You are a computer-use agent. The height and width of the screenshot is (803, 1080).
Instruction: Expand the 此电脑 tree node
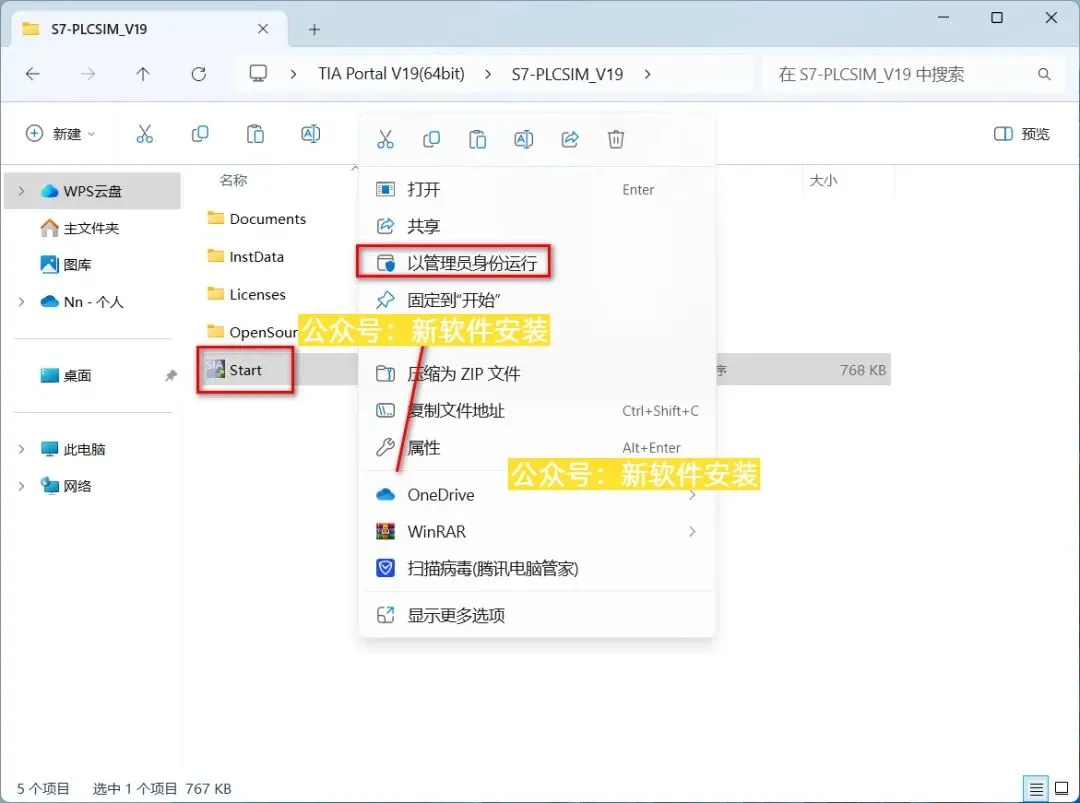[21, 449]
